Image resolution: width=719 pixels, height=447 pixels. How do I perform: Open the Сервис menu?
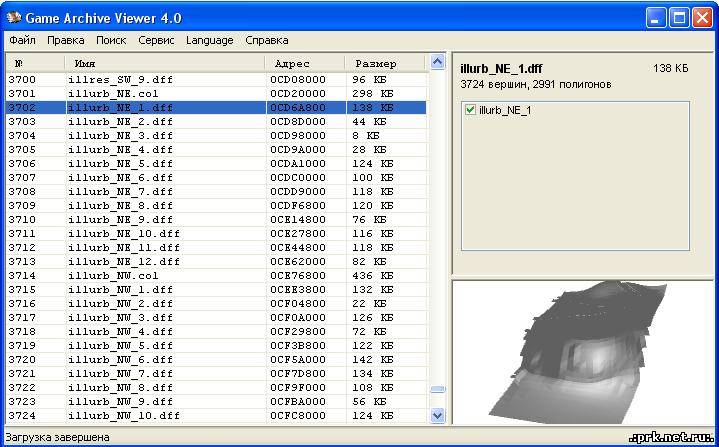156,40
